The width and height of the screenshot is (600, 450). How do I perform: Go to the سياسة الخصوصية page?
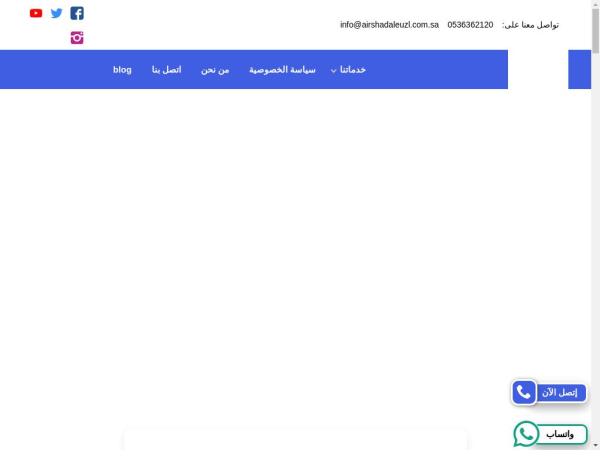click(x=282, y=70)
